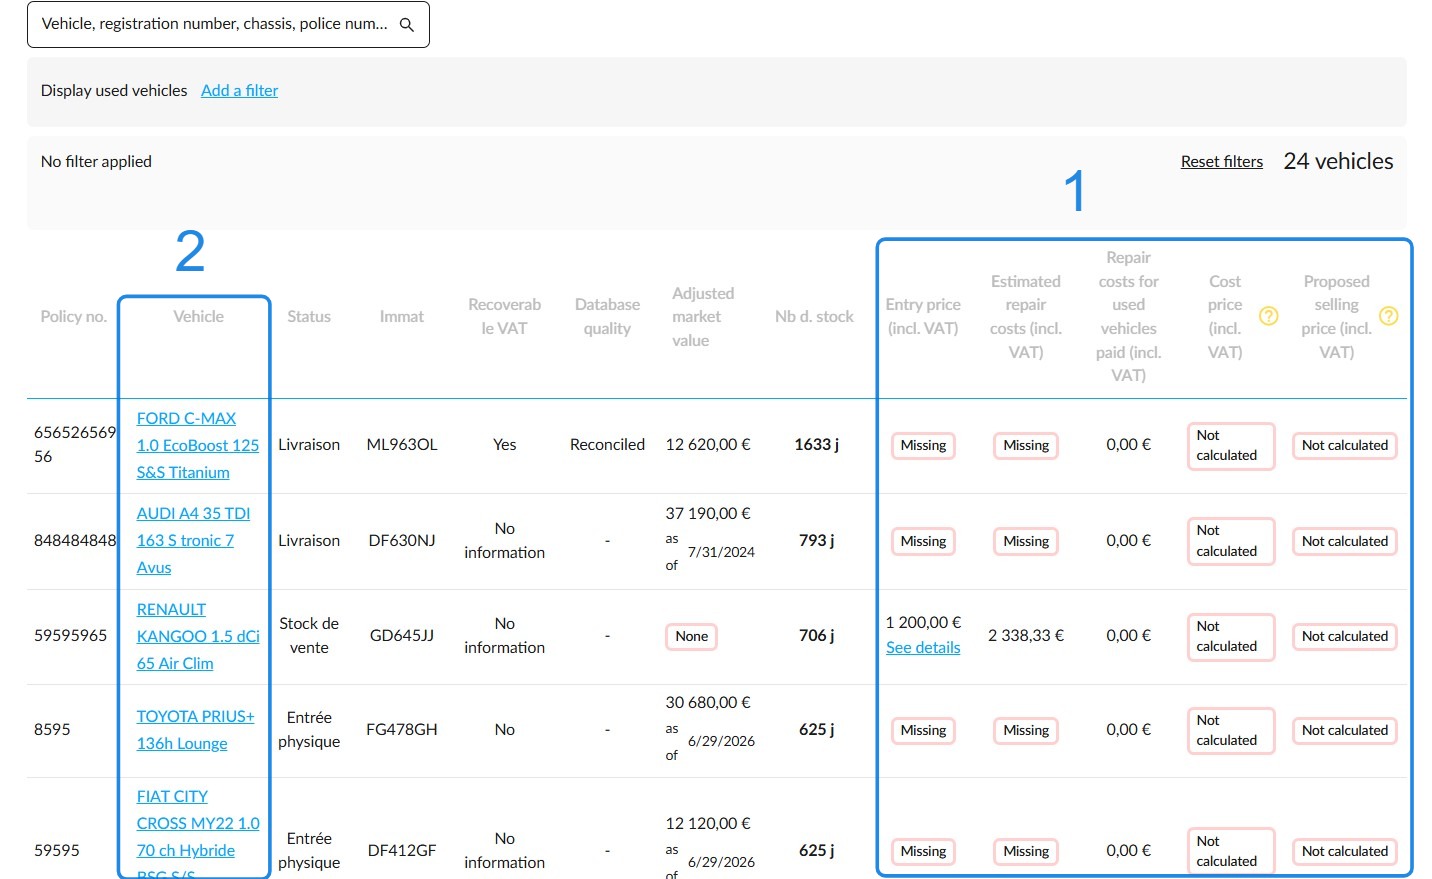Click the Proposed selling price help icon
Image resolution: width=1432 pixels, height=879 pixels.
(1388, 316)
